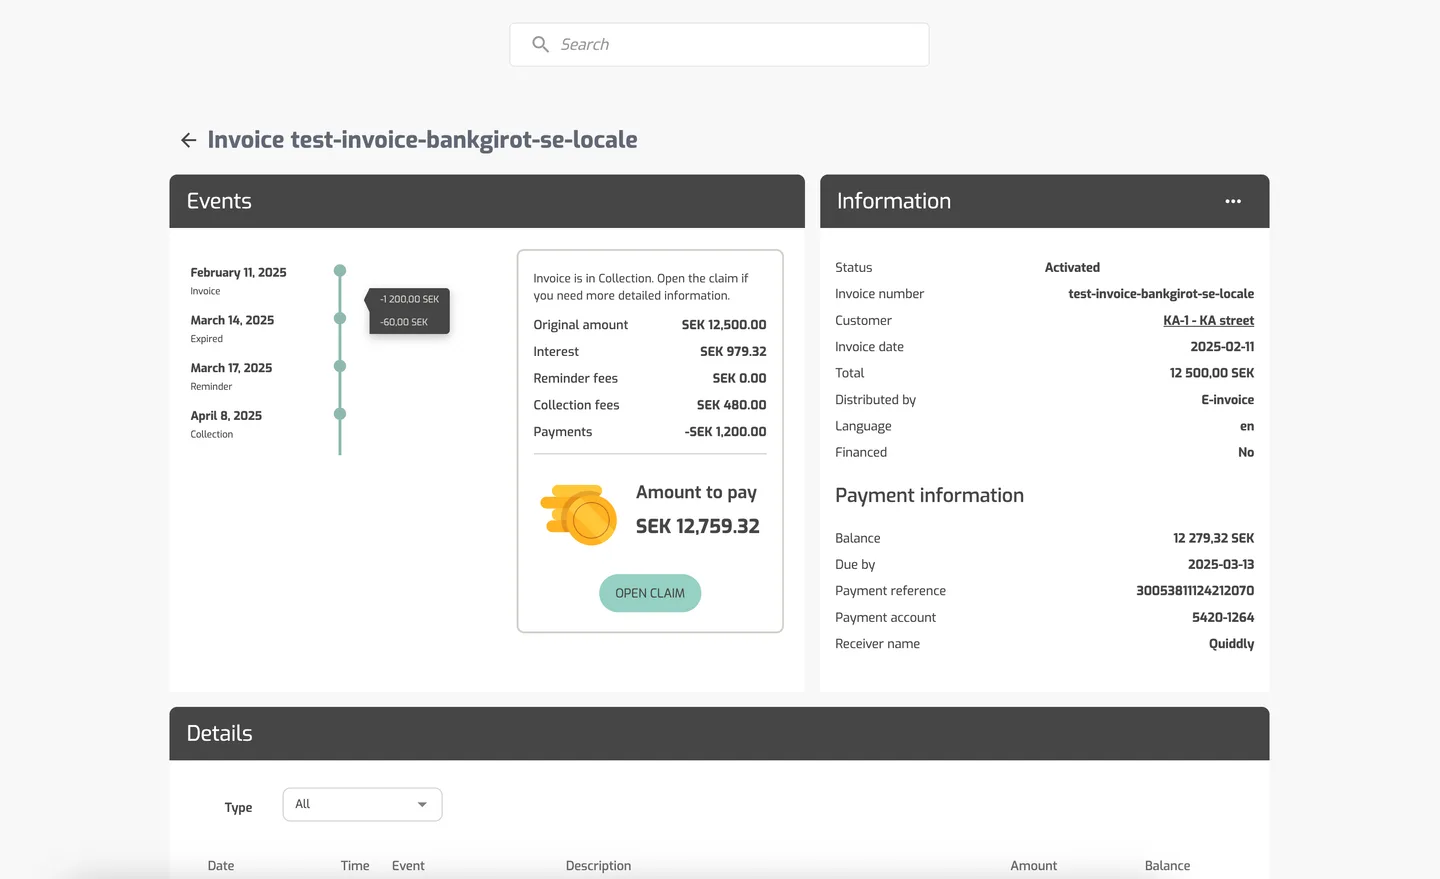Select the February 11, 2025 timeline dot
Screen dimensions: 1440x879
tap(340, 271)
